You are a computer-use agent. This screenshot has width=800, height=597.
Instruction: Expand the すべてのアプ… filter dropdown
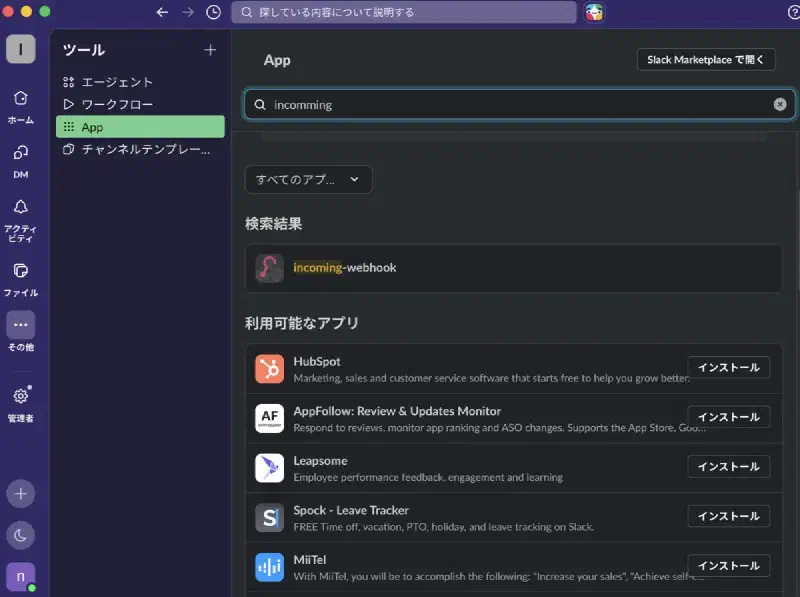[x=309, y=180]
